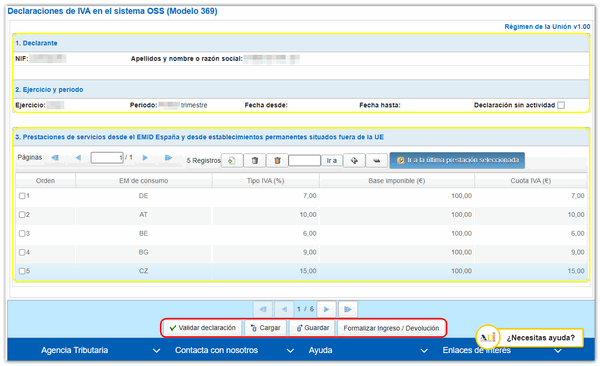Go to first page of the records table

tap(55, 157)
